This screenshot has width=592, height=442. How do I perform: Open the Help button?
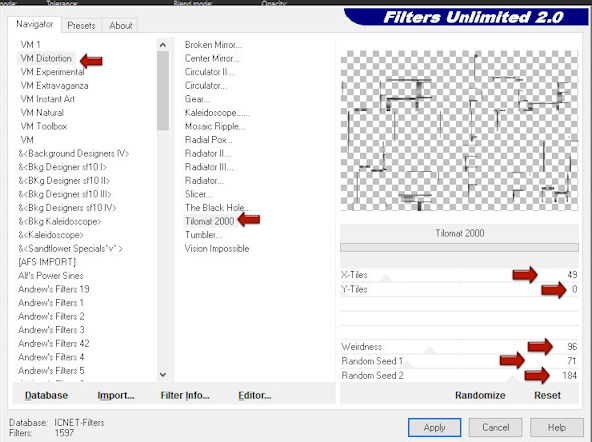pyautogui.click(x=557, y=427)
